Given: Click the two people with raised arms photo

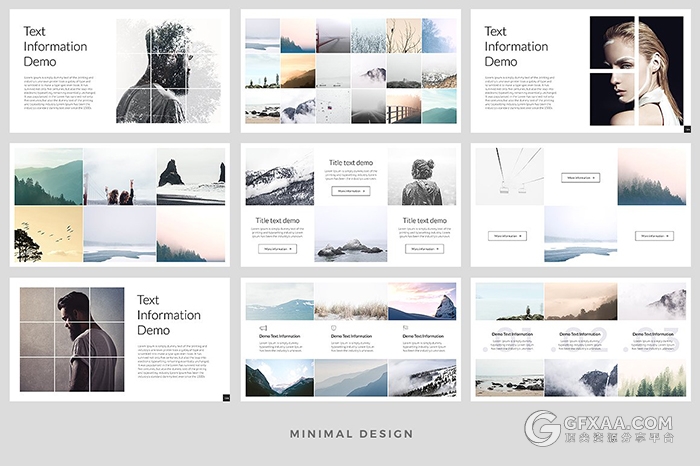Looking at the screenshot, I should tap(120, 176).
